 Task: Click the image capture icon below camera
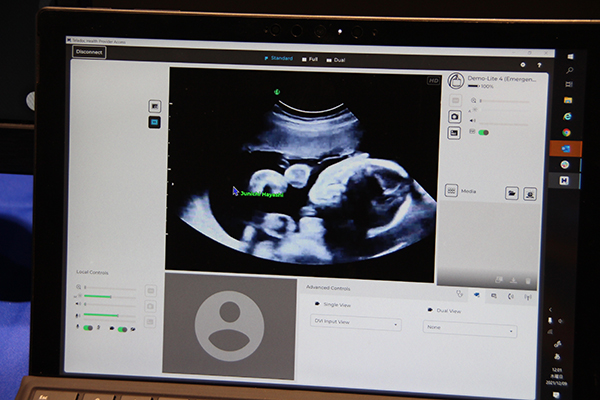pyautogui.click(x=454, y=133)
